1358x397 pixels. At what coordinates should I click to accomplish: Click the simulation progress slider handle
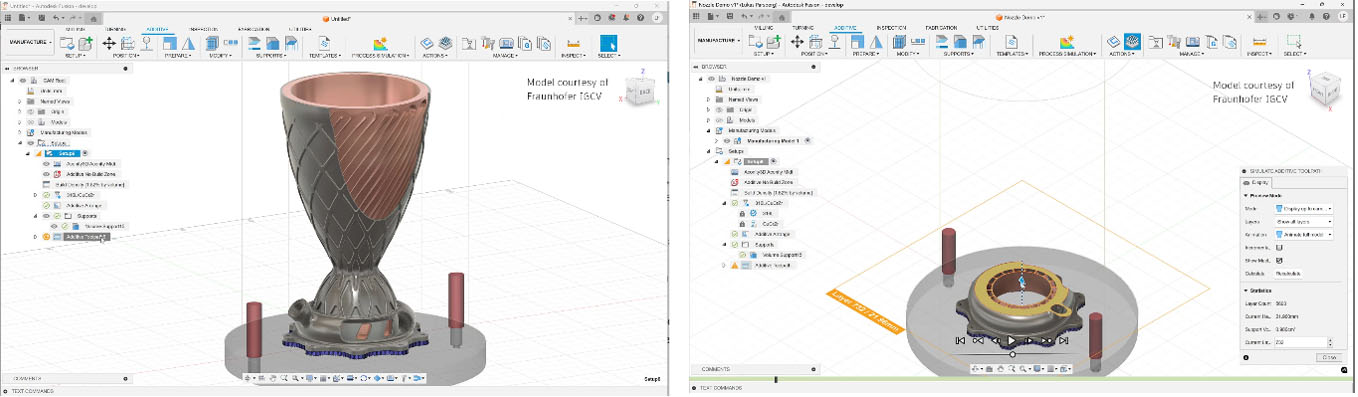(1012, 353)
